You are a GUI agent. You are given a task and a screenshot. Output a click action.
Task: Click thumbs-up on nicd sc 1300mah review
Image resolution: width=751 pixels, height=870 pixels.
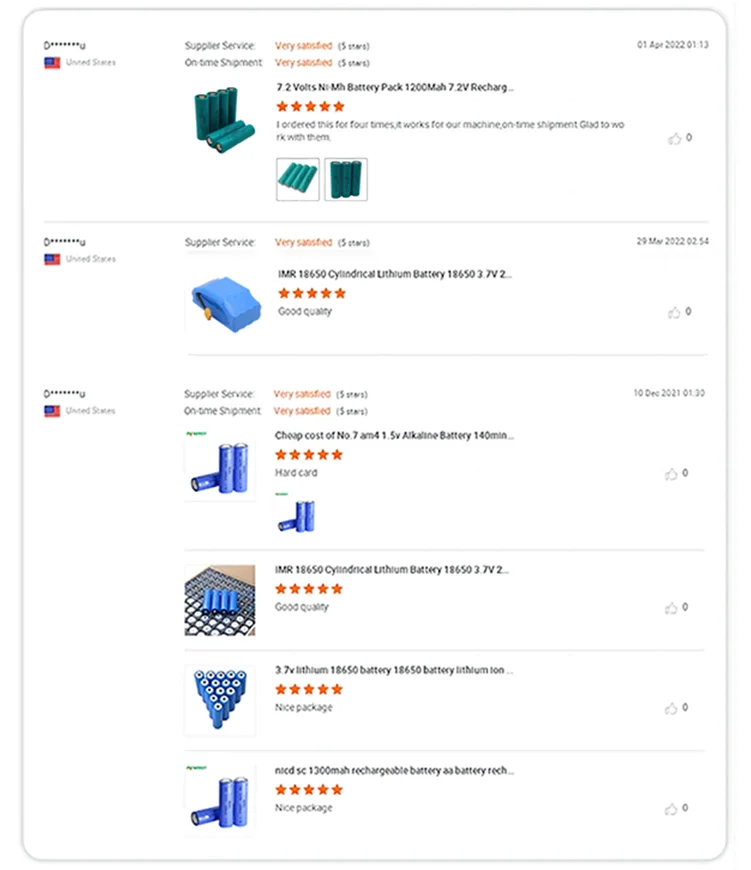[x=671, y=809]
